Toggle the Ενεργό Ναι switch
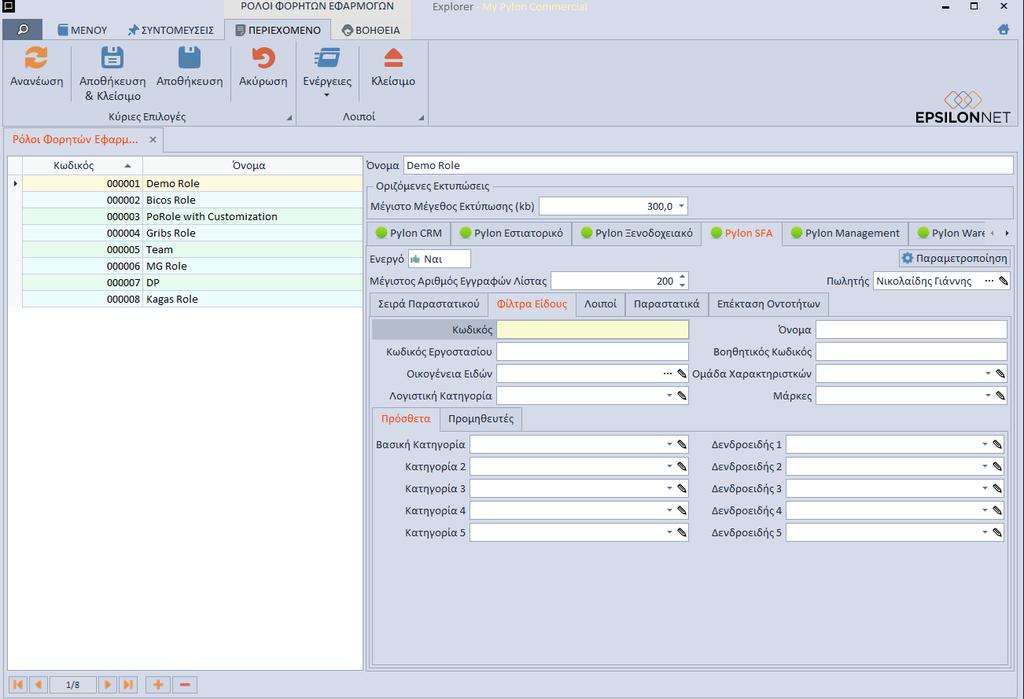The height and width of the screenshot is (699, 1024). point(439,259)
